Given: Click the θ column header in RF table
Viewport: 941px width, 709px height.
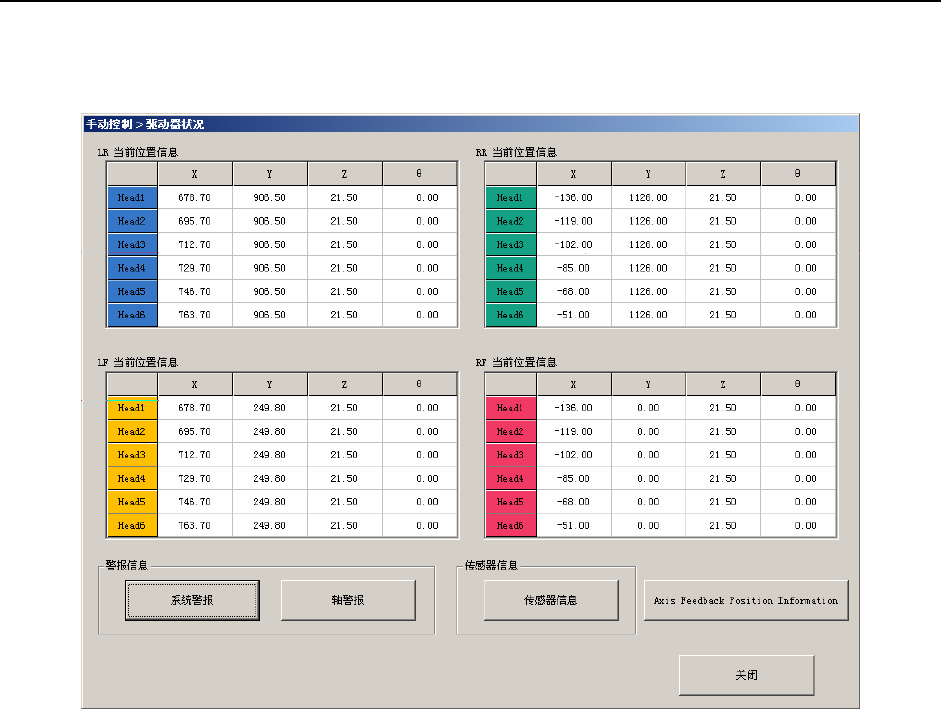Looking at the screenshot, I should point(798,384).
